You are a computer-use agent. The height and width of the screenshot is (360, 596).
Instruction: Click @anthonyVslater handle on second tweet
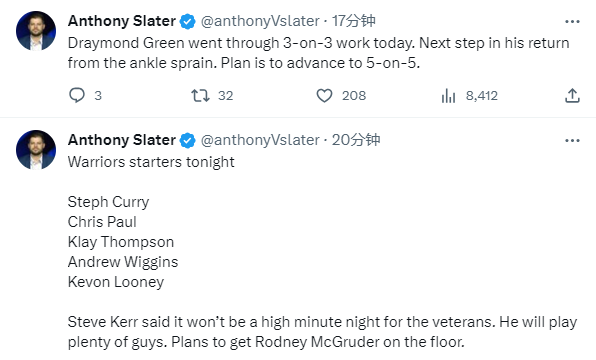click(260, 140)
